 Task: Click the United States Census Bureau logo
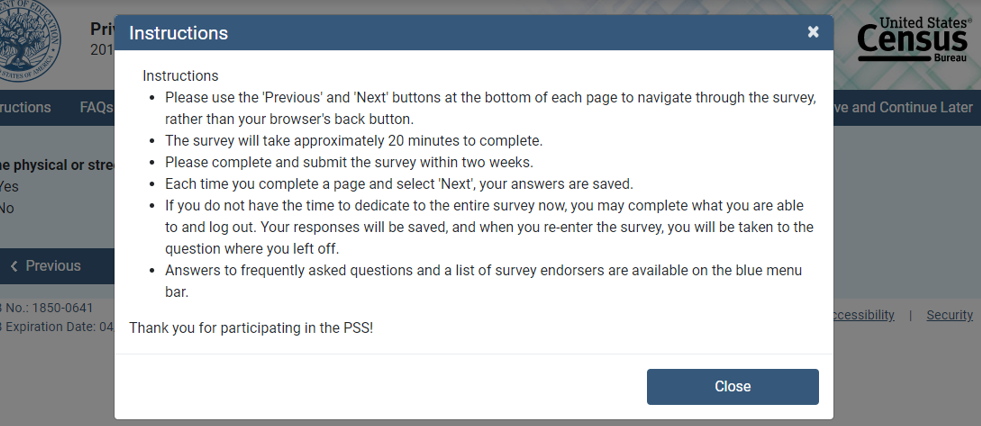914,41
